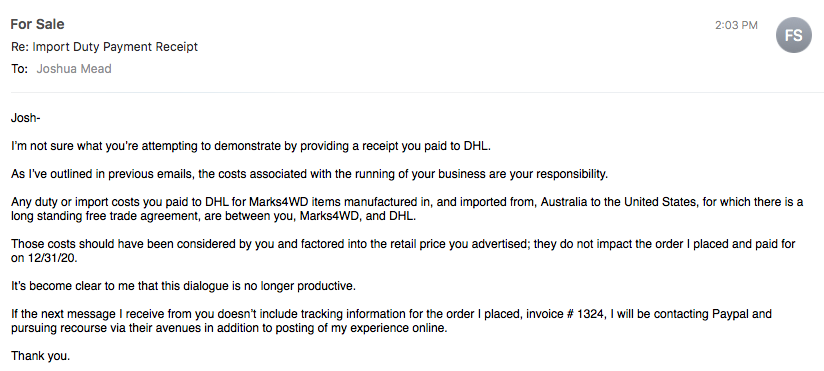Click the FS sender avatar icon
This screenshot has height=371, width=824.
[794, 35]
